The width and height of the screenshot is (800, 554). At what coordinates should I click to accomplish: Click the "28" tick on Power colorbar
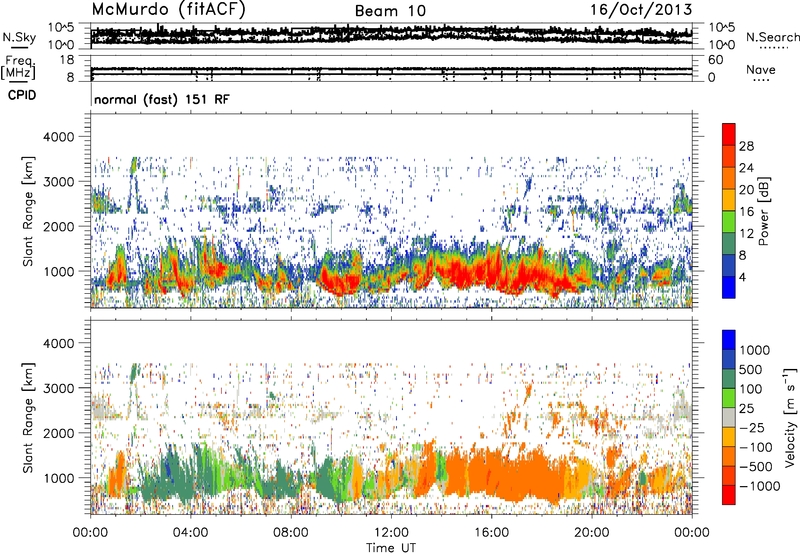tap(746, 146)
